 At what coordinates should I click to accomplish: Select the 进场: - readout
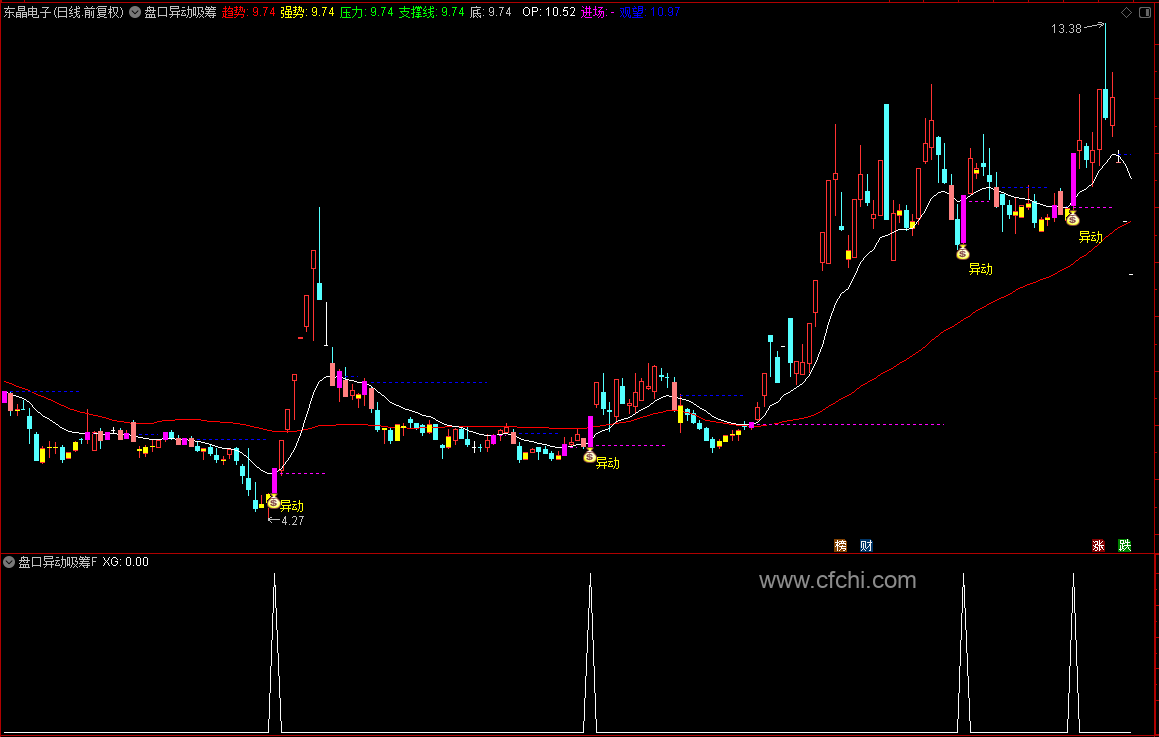(x=597, y=12)
